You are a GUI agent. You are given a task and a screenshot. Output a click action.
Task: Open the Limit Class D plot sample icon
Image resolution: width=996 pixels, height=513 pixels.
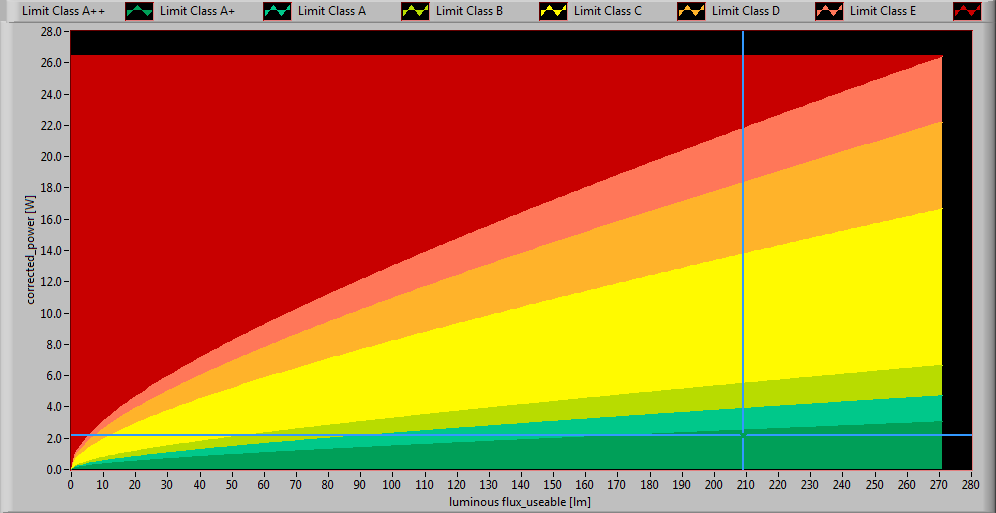pos(829,12)
